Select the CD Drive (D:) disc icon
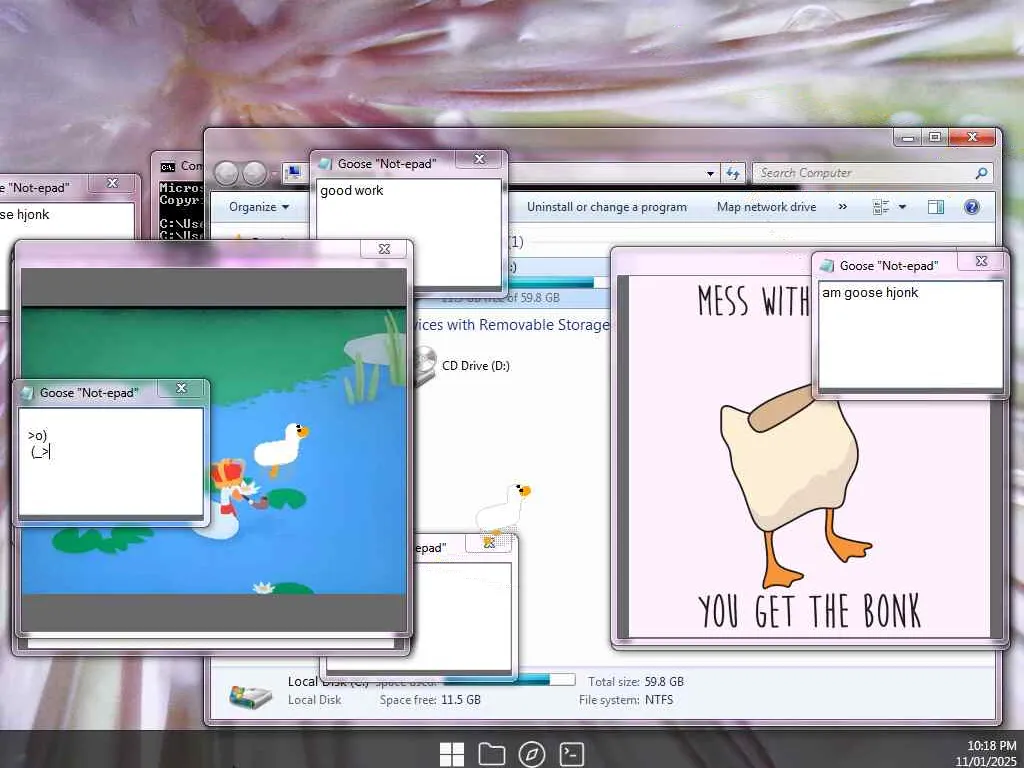This screenshot has height=768, width=1024. [x=425, y=364]
